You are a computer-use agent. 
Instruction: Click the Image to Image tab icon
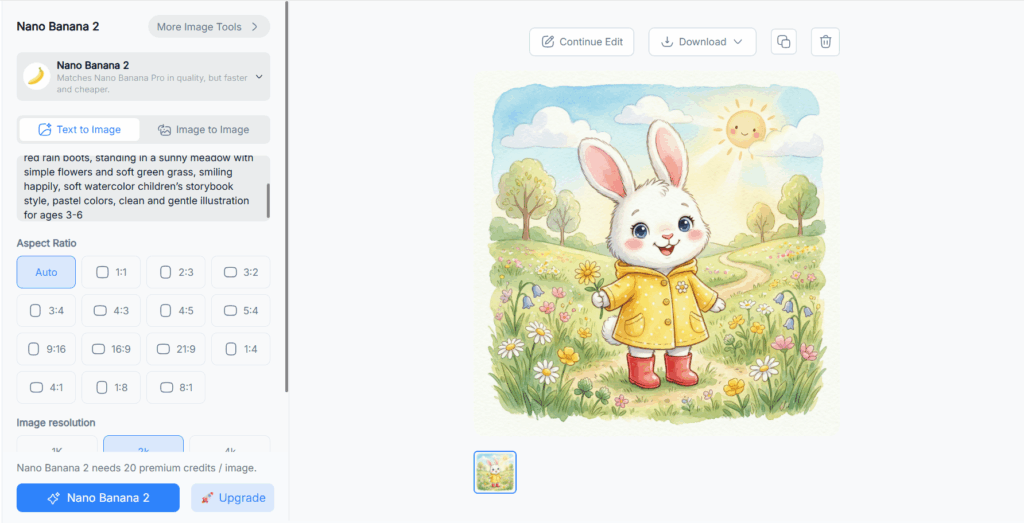point(164,130)
